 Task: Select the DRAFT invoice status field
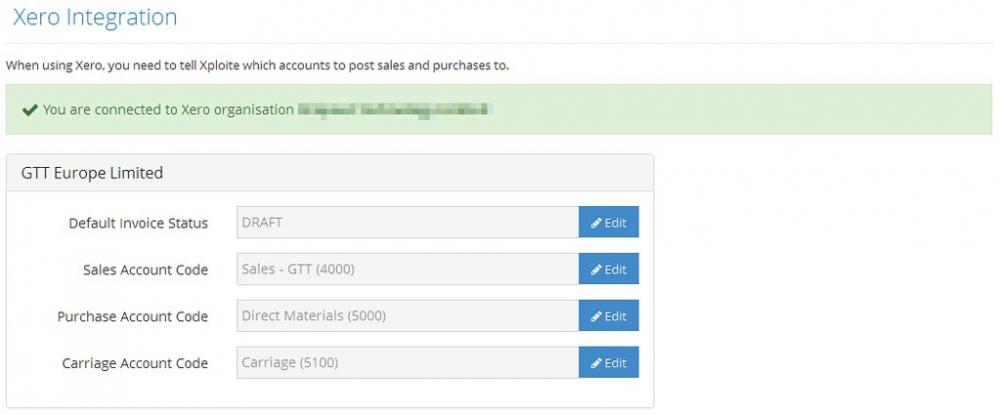(407, 223)
